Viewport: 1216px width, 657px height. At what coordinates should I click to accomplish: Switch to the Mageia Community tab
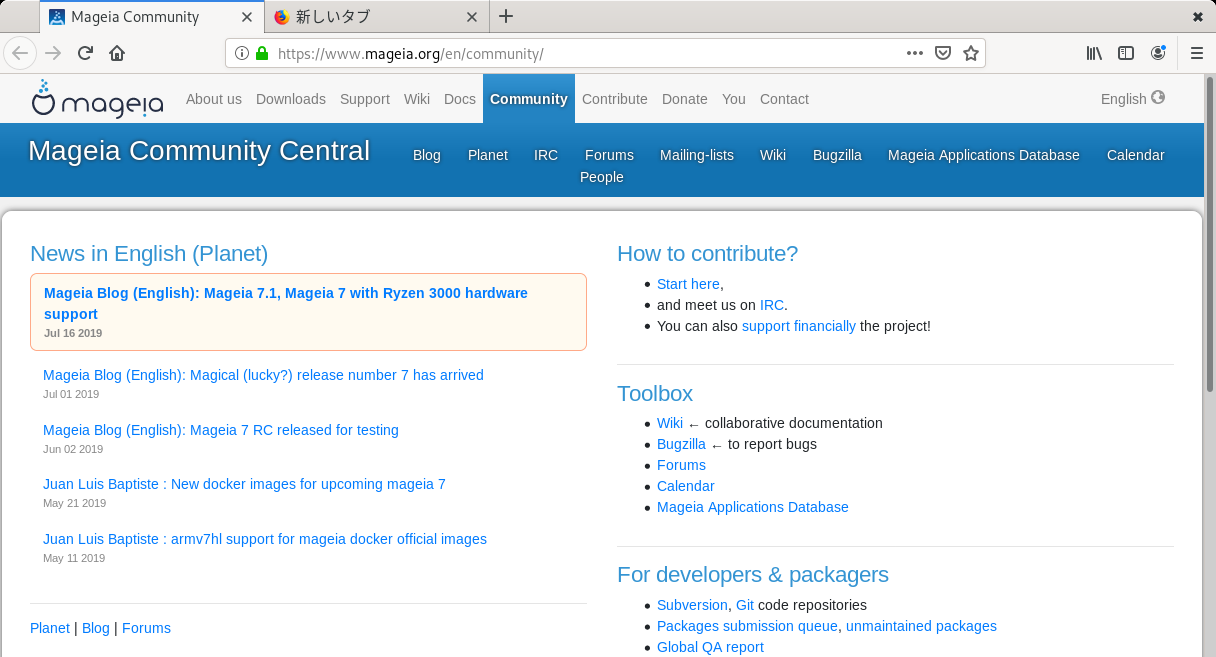point(152,17)
